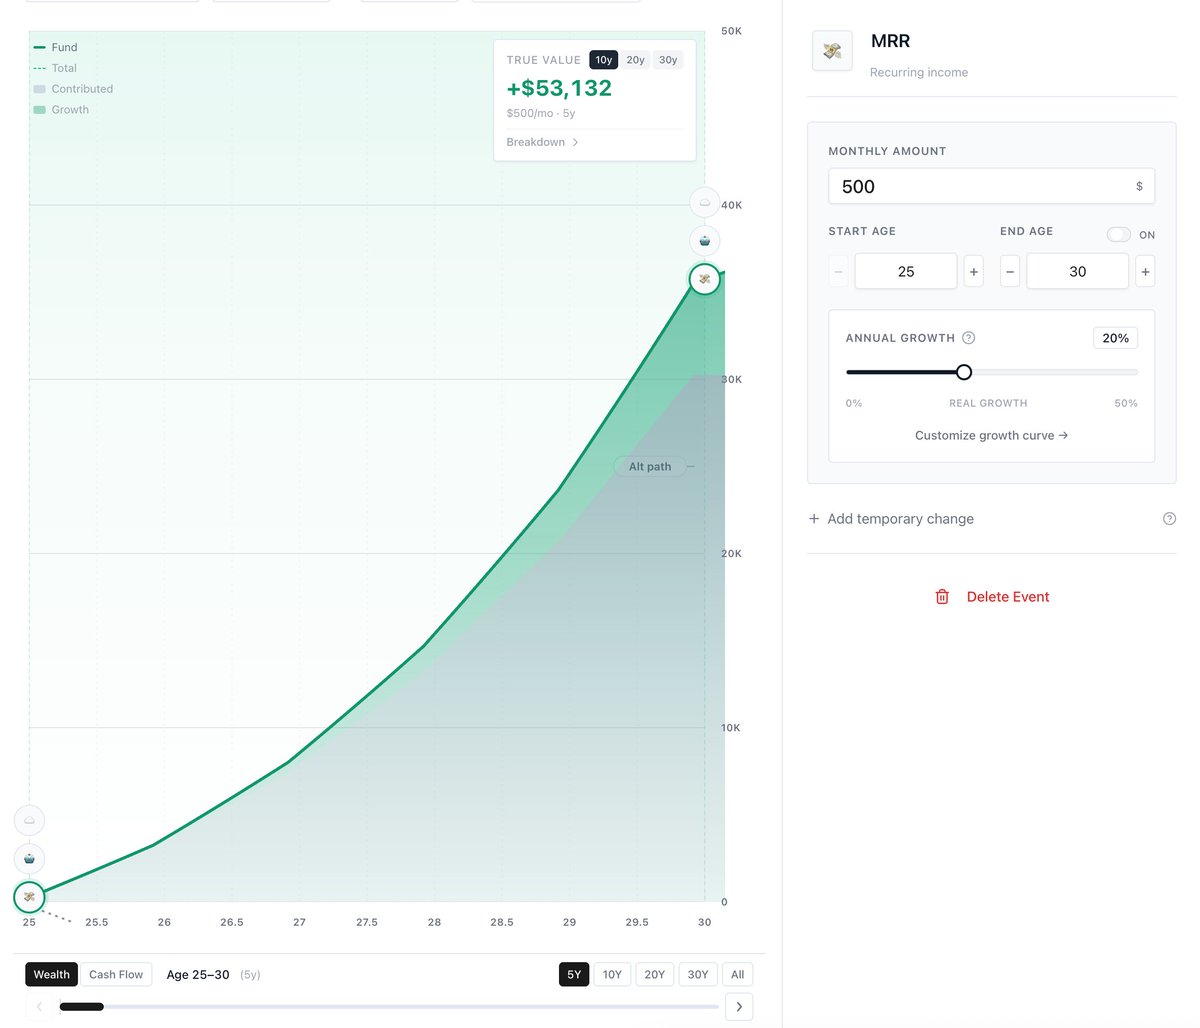
Task: Click the help icon beside Add temporary change
Action: click(1169, 519)
